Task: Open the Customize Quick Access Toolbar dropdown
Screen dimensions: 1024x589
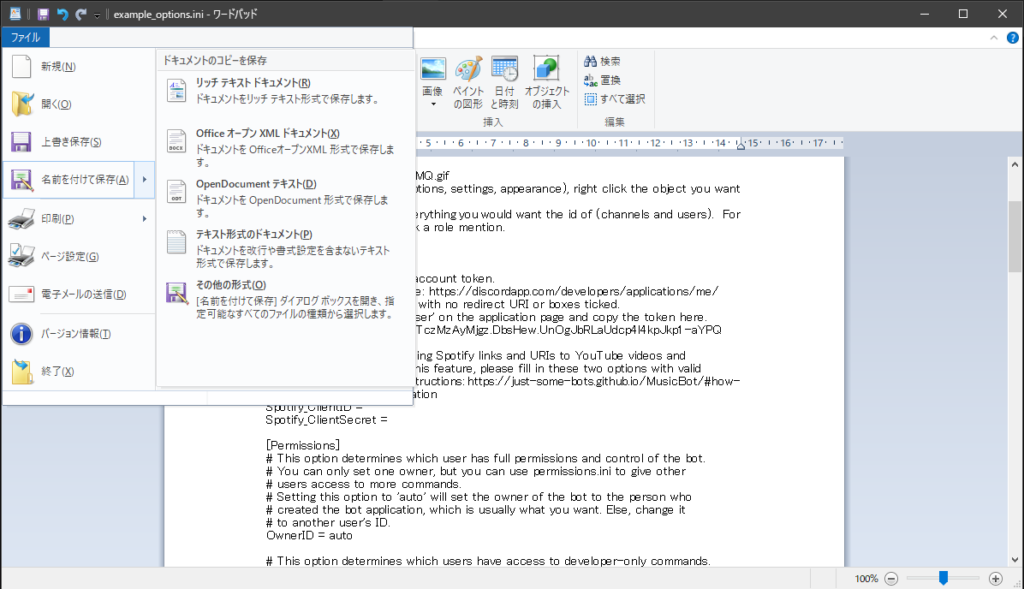Action: click(97, 14)
